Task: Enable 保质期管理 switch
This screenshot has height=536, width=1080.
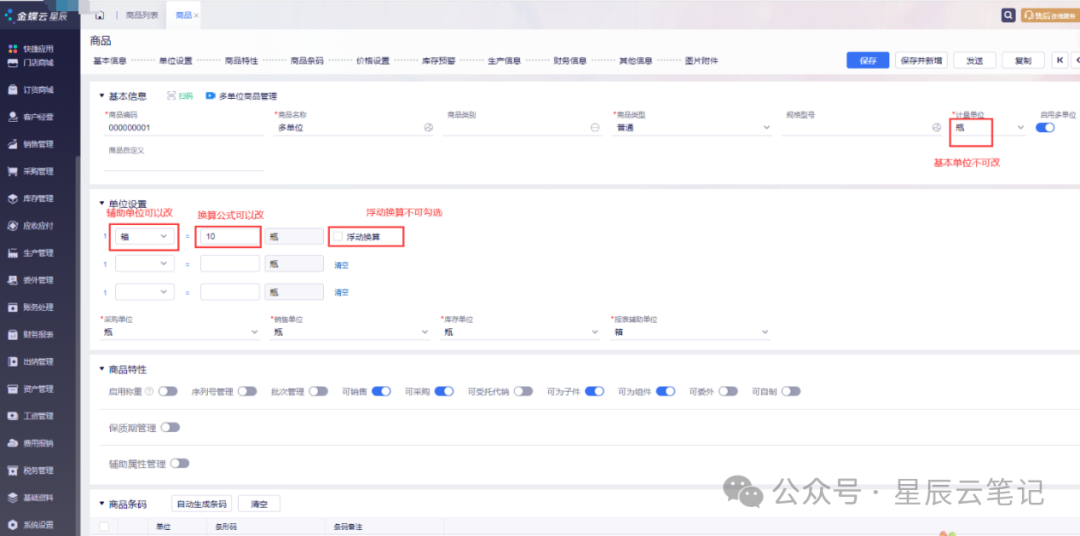Action: tap(170, 428)
